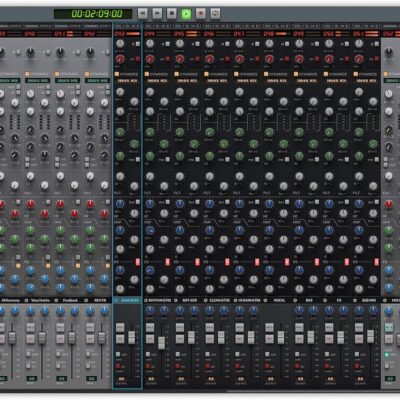Viewport: 400px width, 400px height.
Task: Click the fader handle on selected channel 043
Action: (132, 337)
